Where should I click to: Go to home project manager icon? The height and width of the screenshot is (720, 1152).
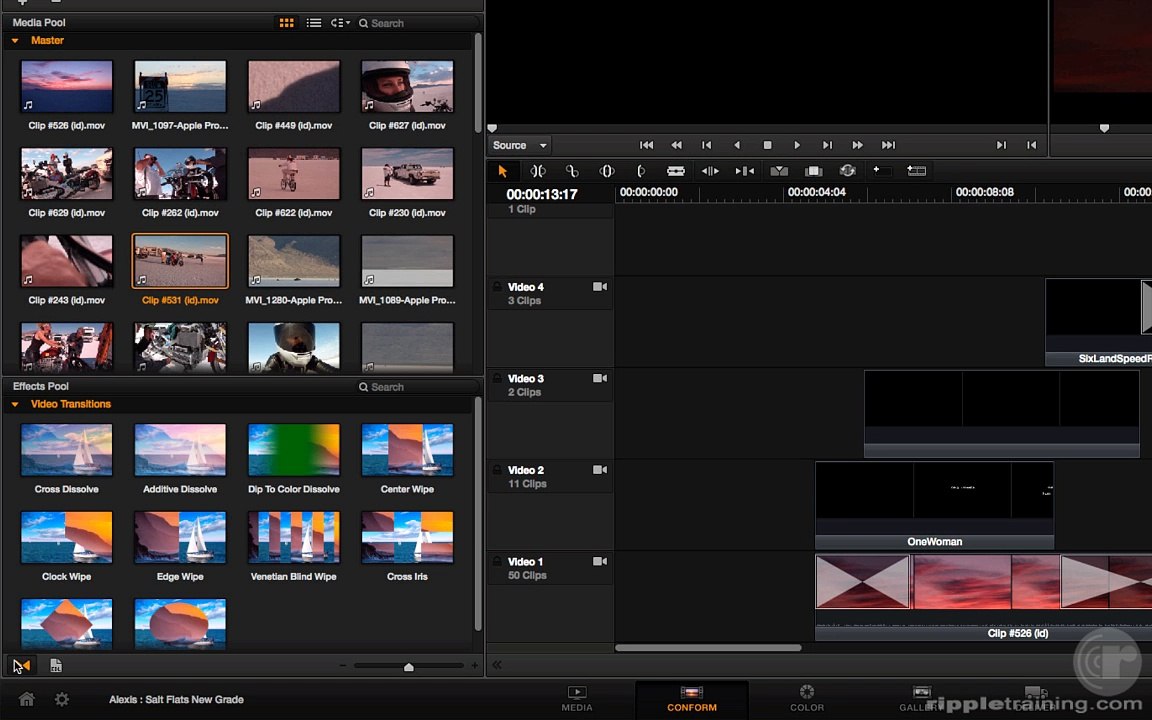pos(26,699)
